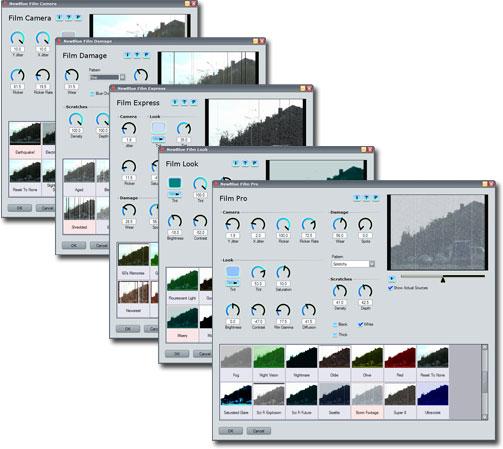The image size is (503, 449).
Task: Toggle the Black scratches checkbox in Film Pro
Action: (335, 324)
